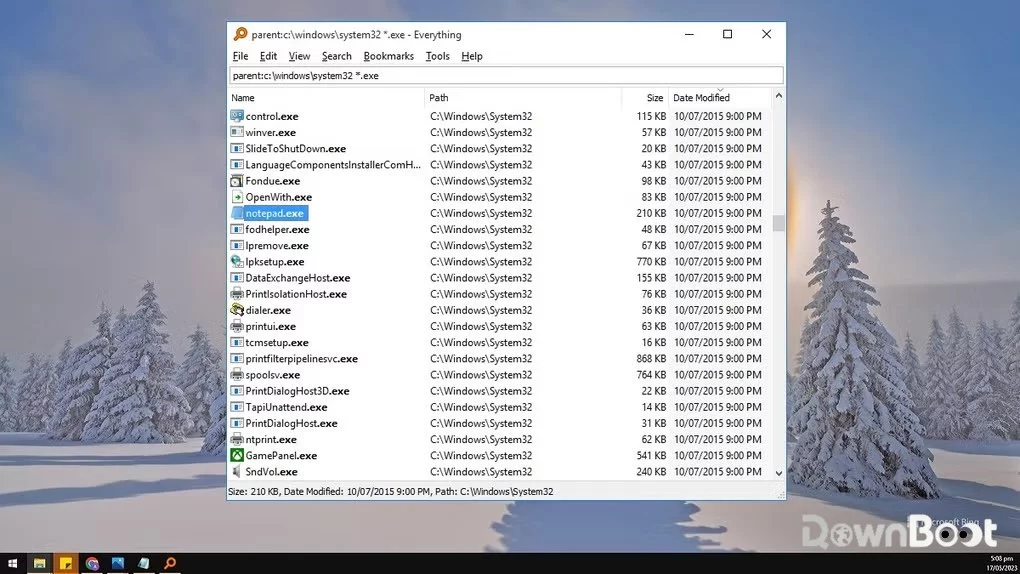Click the status bar size and path text
Screen dimensions: 1020x574
[390, 491]
